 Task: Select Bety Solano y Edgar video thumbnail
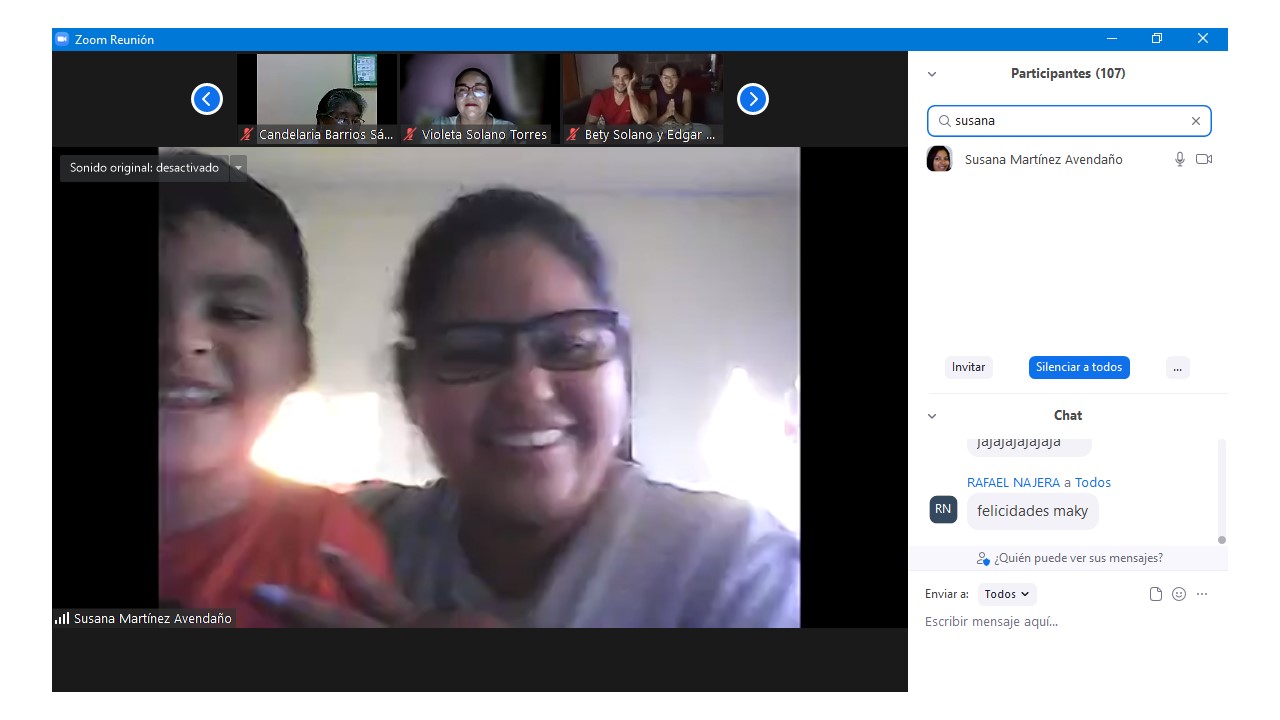coord(642,99)
